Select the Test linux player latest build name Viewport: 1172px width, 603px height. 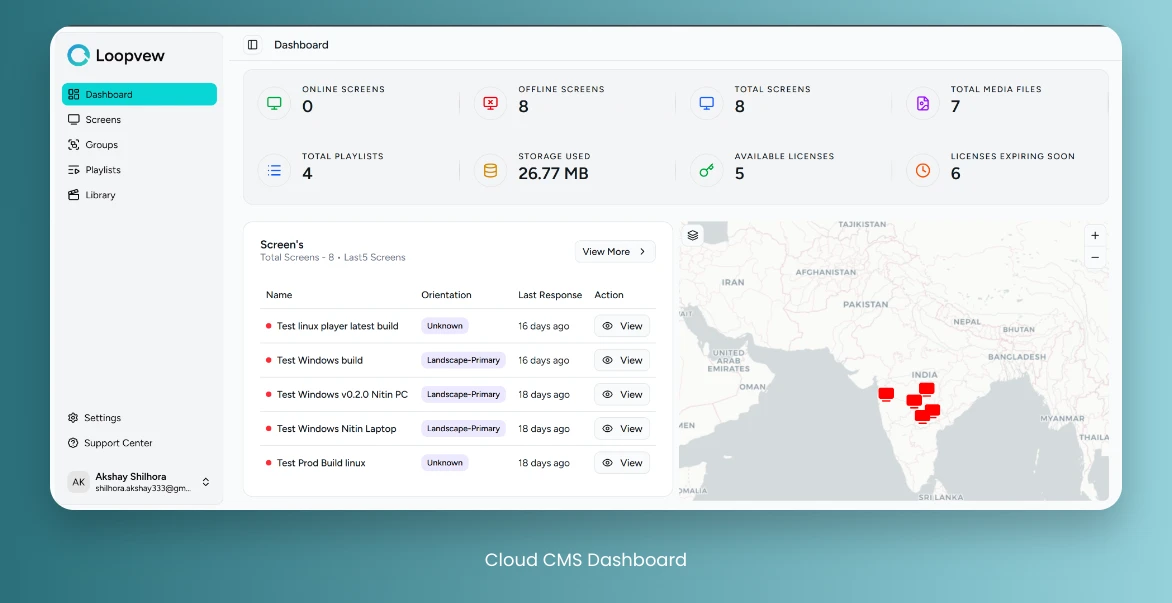click(x=337, y=326)
